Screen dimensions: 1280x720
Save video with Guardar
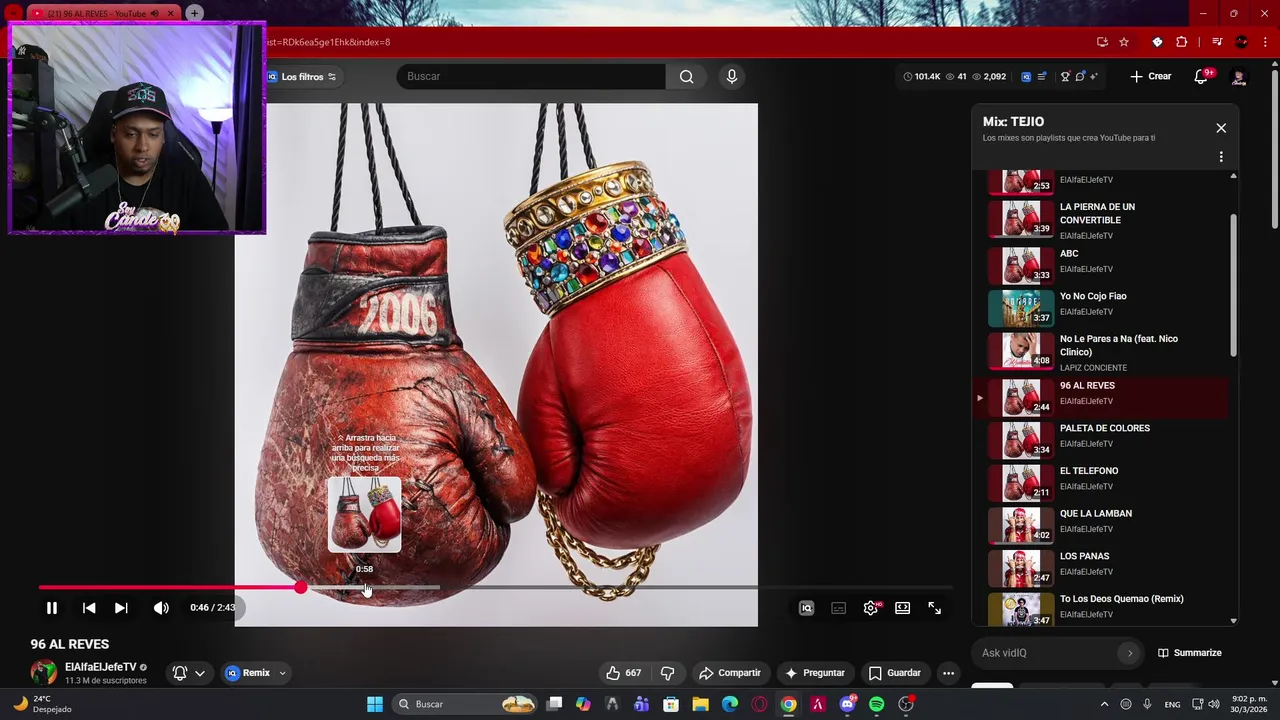click(x=895, y=673)
